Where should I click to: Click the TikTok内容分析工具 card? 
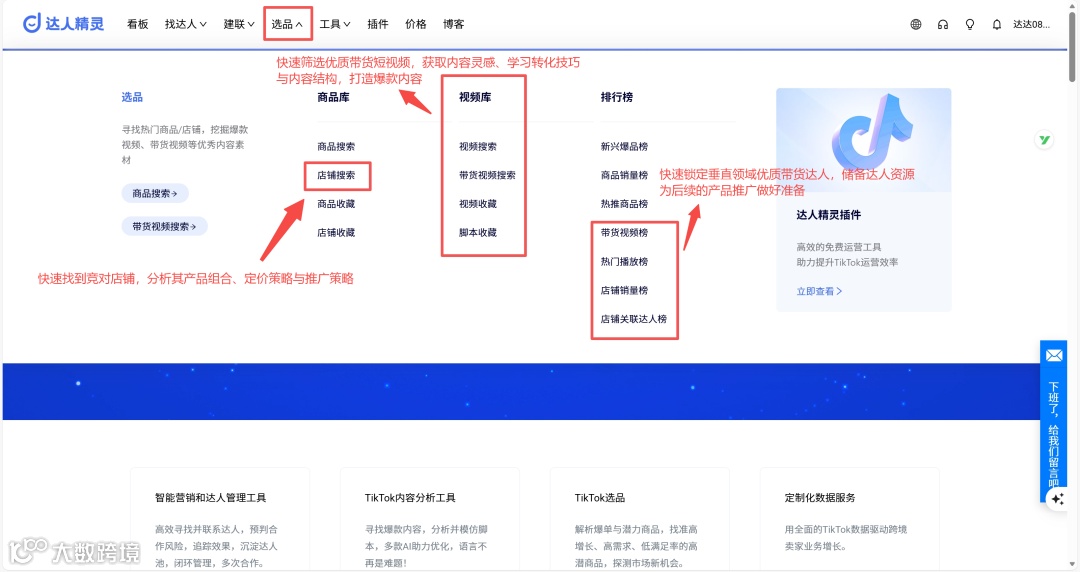click(x=430, y=519)
